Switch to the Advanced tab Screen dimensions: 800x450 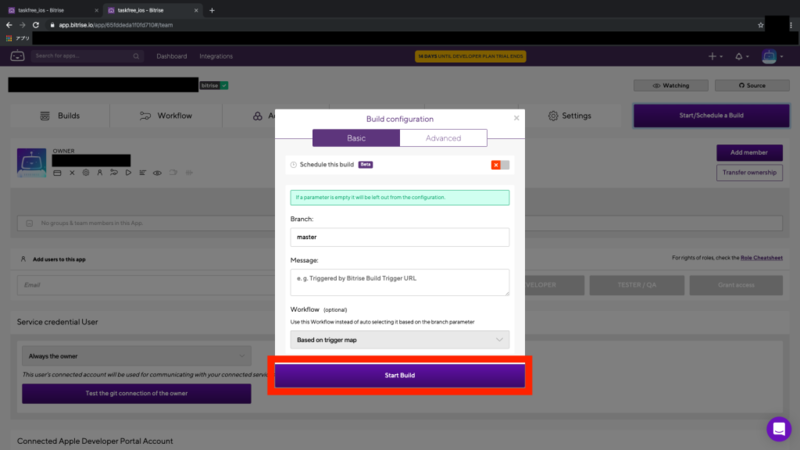(443, 138)
